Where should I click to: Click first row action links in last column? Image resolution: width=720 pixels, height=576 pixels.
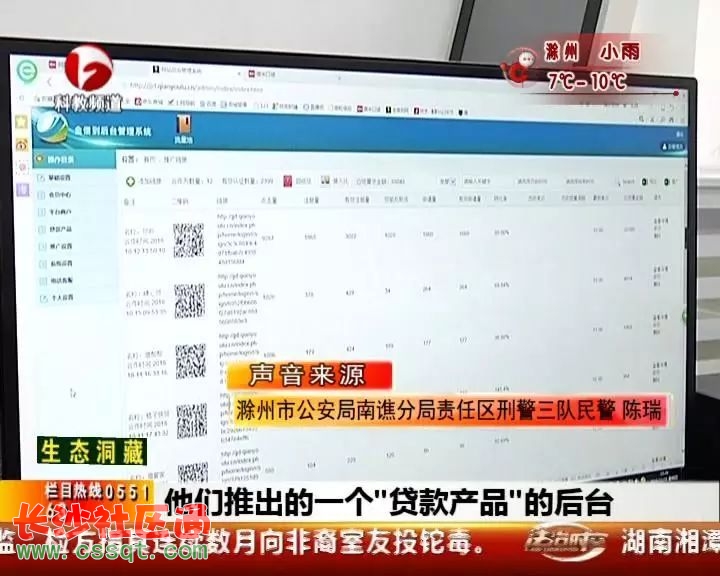(660, 227)
